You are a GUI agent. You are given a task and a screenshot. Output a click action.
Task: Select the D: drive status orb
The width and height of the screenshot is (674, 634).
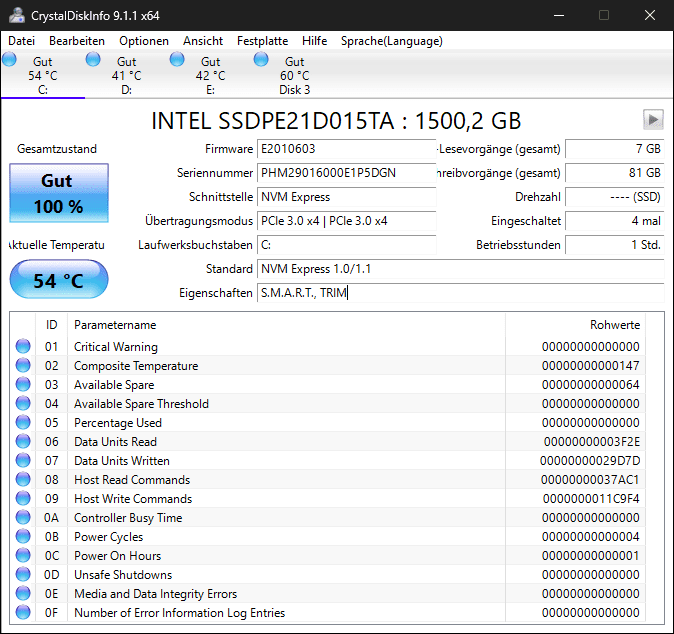[93, 59]
